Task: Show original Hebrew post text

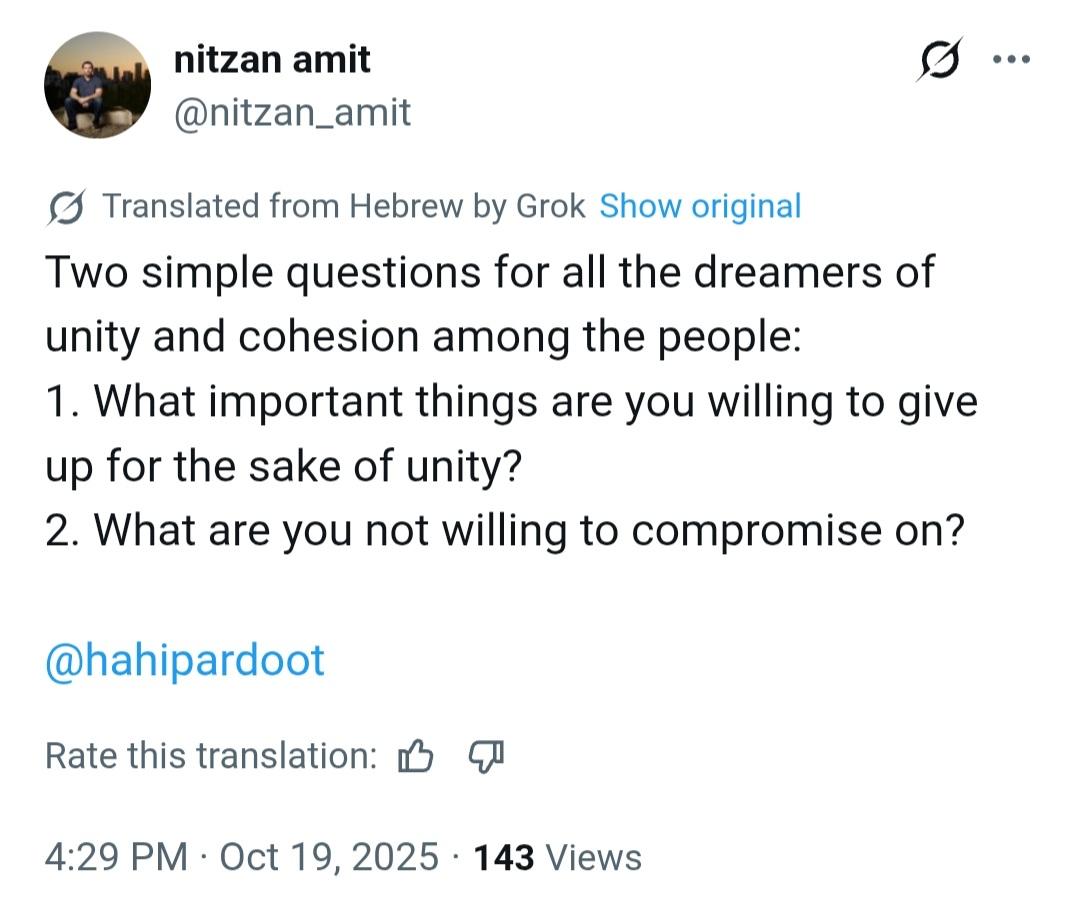Action: point(700,207)
